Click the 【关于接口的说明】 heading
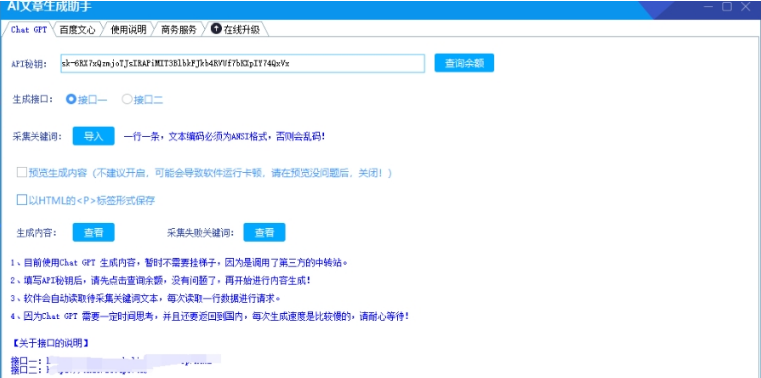 pos(50,343)
